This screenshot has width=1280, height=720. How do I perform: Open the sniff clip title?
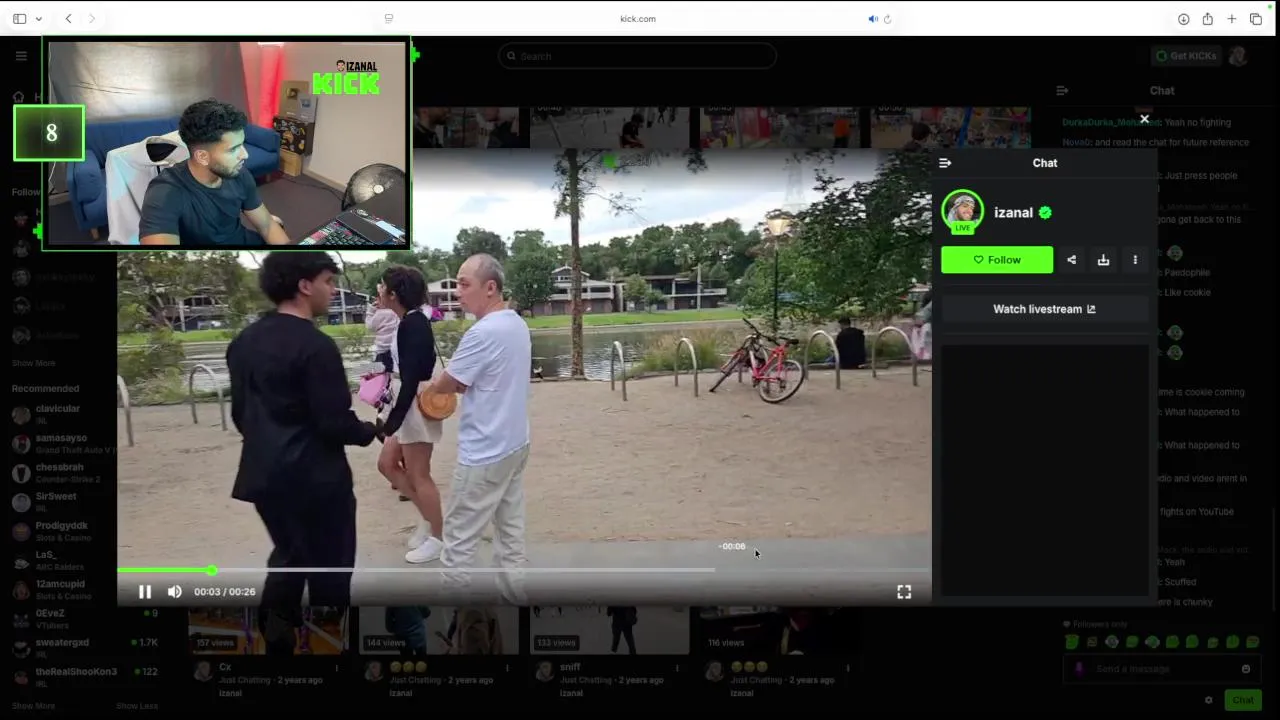tap(570, 667)
